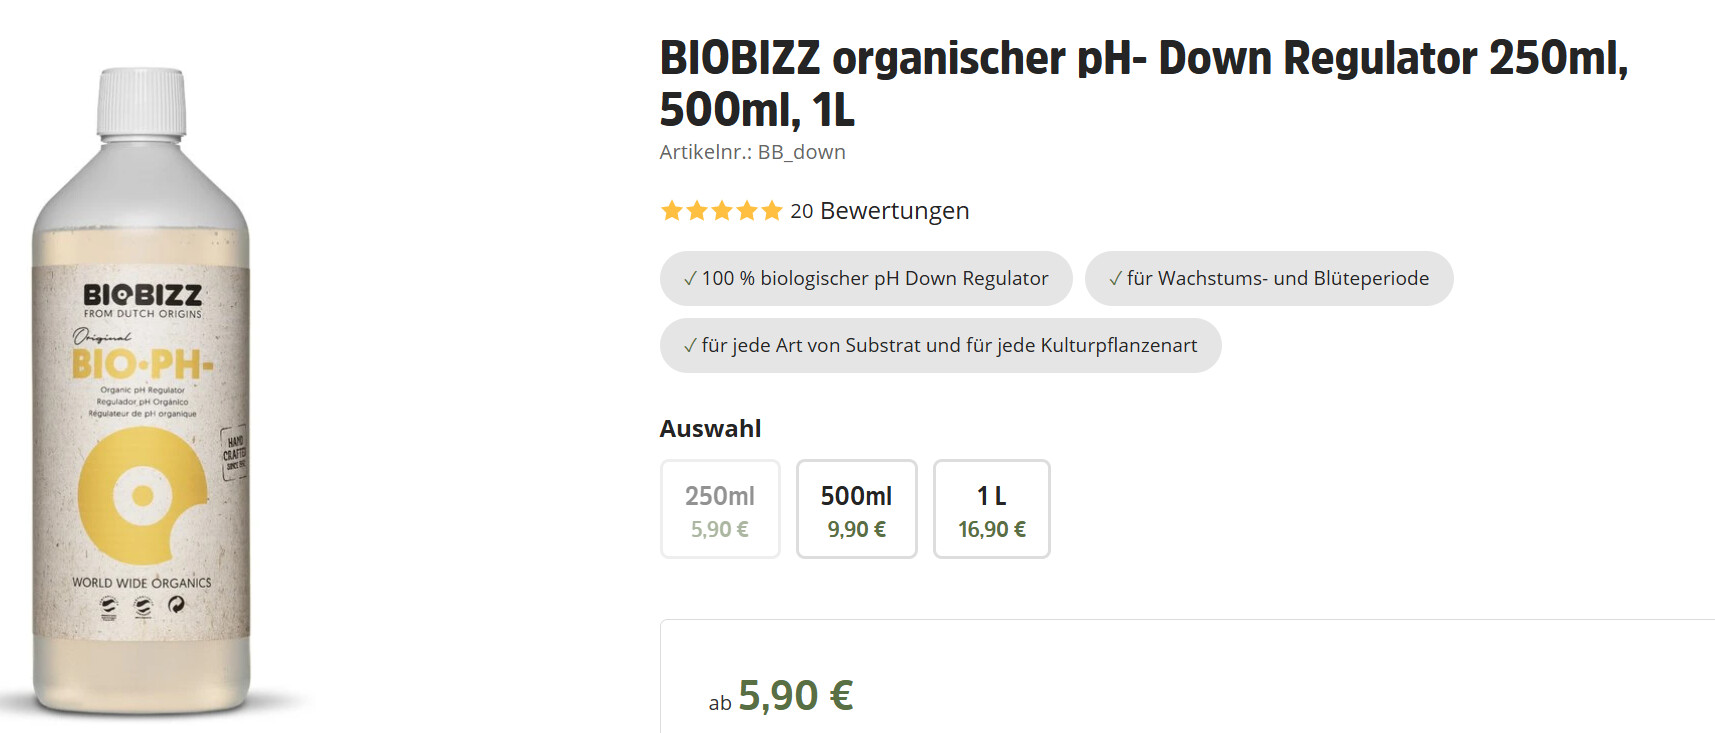Image resolution: width=1715 pixels, height=733 pixels.
Task: Select the 500ml size for 9,90 €
Action: tap(856, 509)
